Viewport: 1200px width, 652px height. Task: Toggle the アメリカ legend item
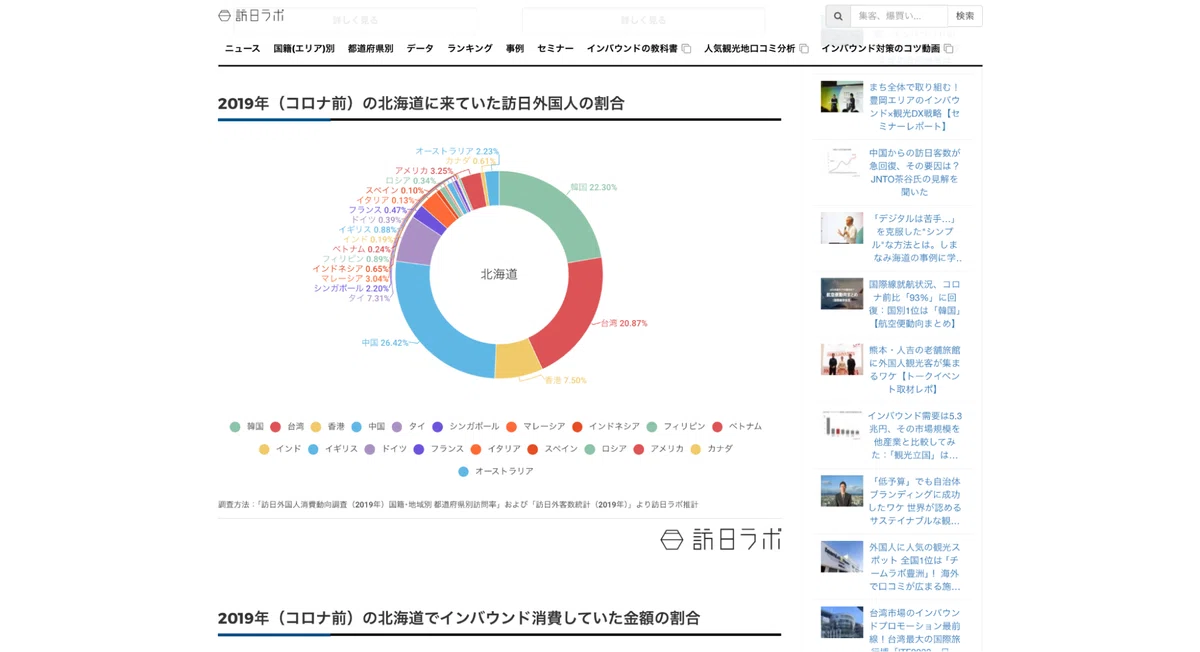click(659, 449)
